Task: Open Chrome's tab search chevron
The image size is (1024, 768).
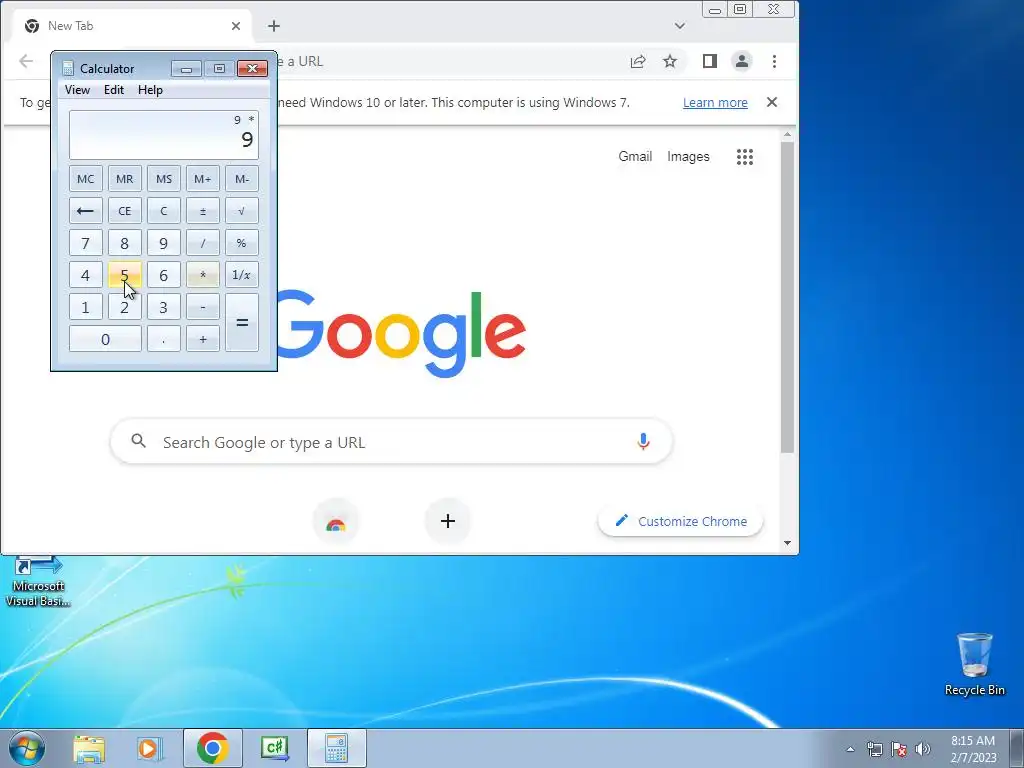Action: 680,26
